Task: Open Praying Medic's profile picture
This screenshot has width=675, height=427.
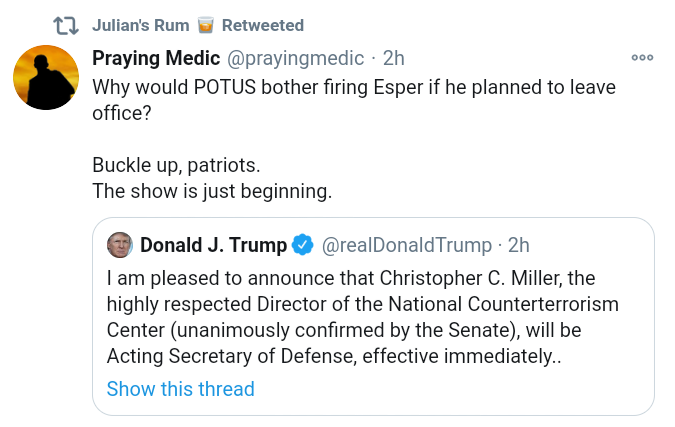Action: coord(45,78)
